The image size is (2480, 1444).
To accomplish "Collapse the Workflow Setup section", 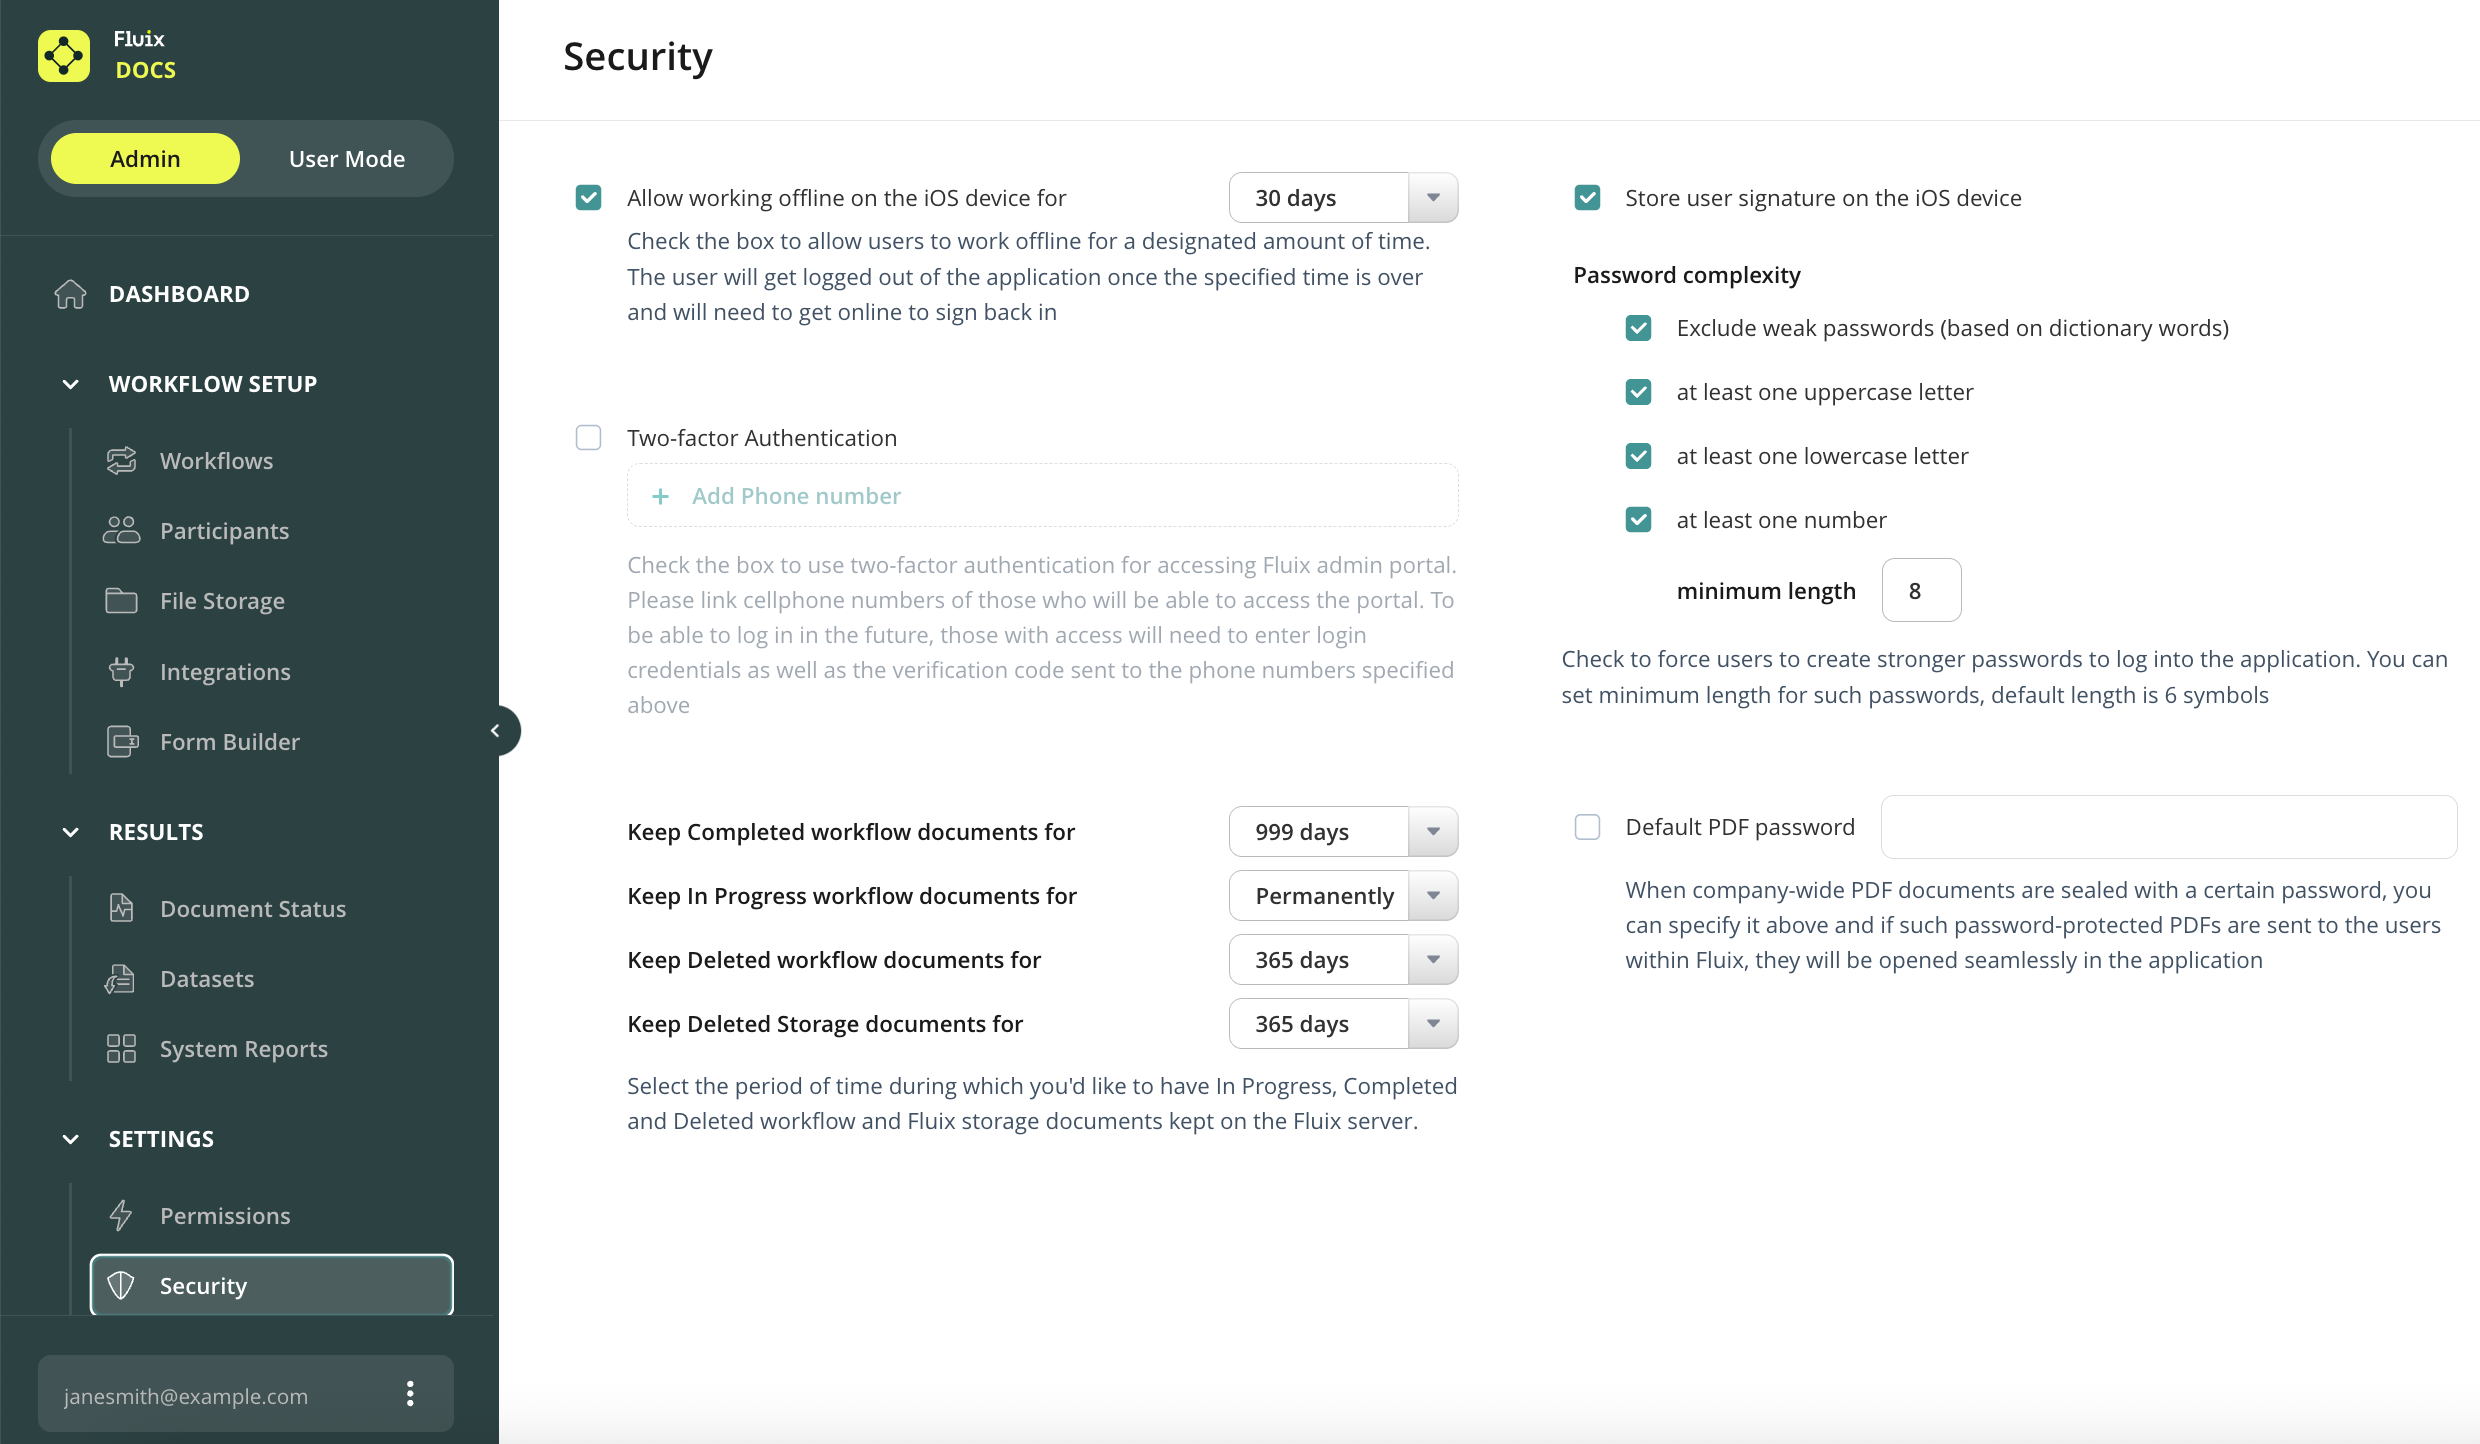I will click(70, 384).
